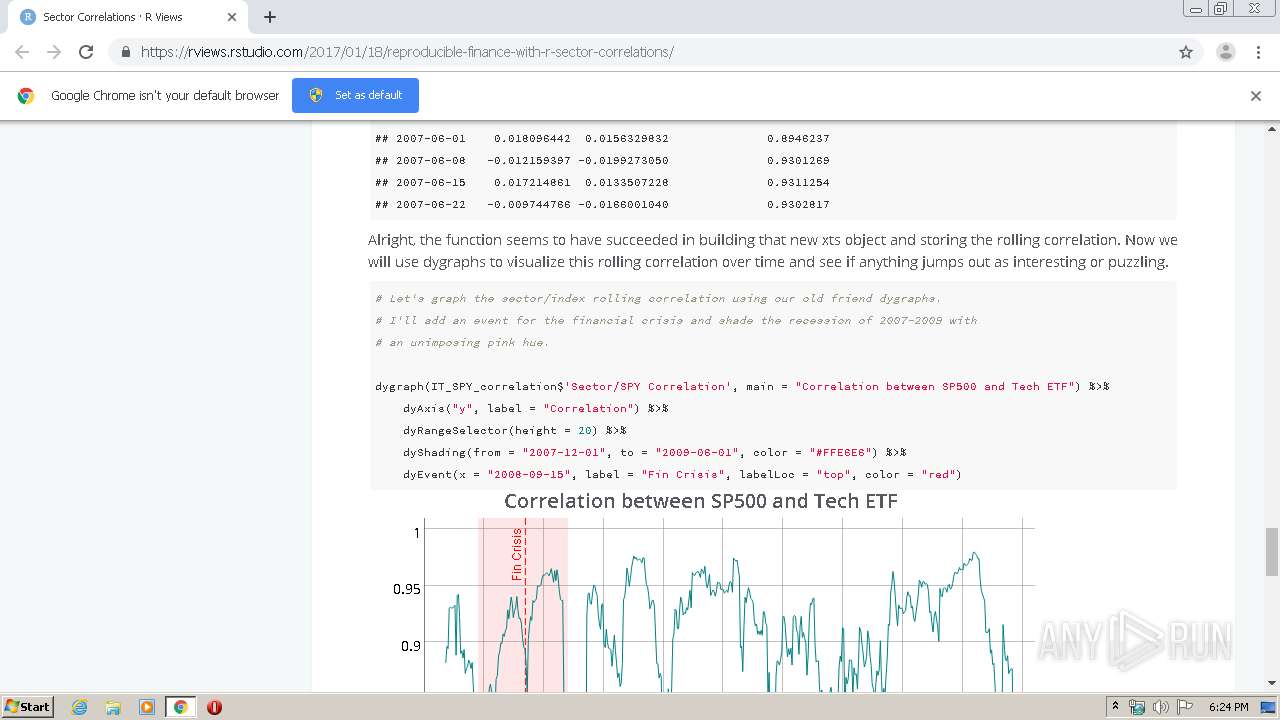Screen dimensions: 1280x720
Task: Open the Action Center flag icon
Action: point(1185,707)
